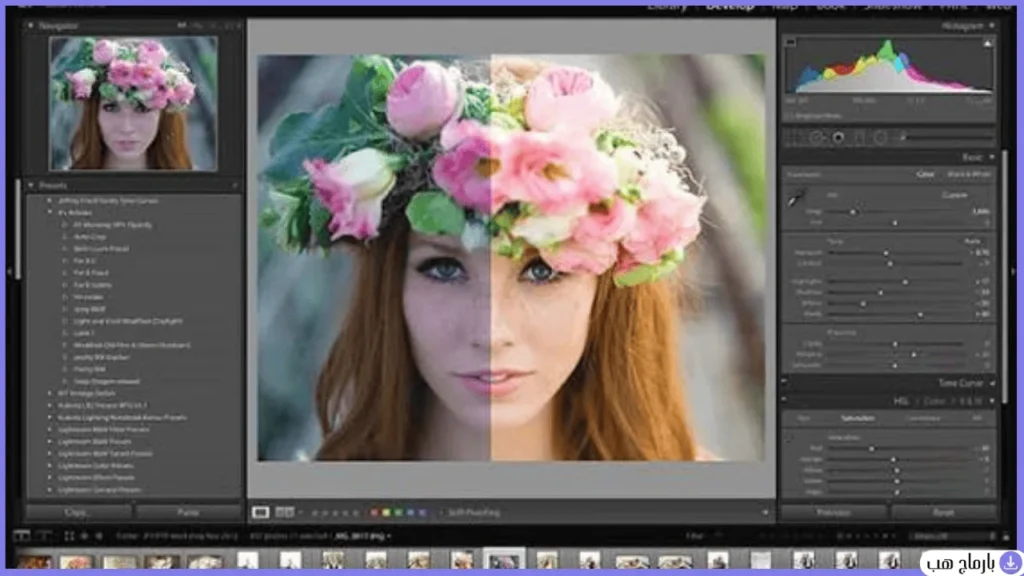
Task: Toggle shadow clipping indicator in histogram
Action: point(790,42)
